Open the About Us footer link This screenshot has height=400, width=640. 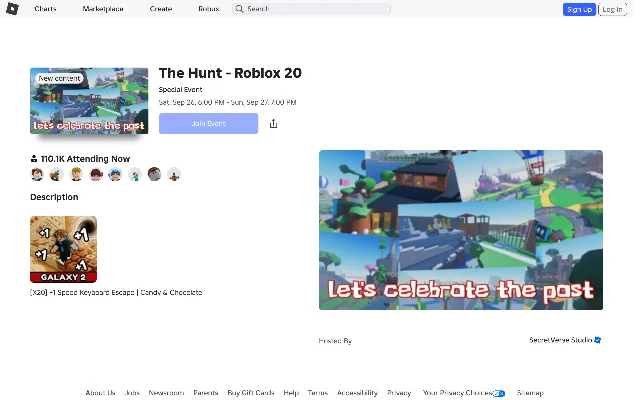pos(100,393)
